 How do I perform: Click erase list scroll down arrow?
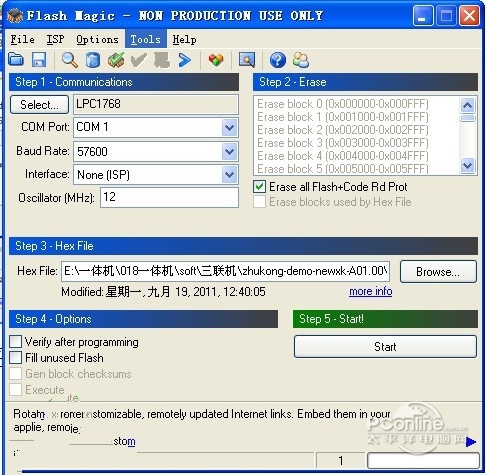[x=468, y=165]
